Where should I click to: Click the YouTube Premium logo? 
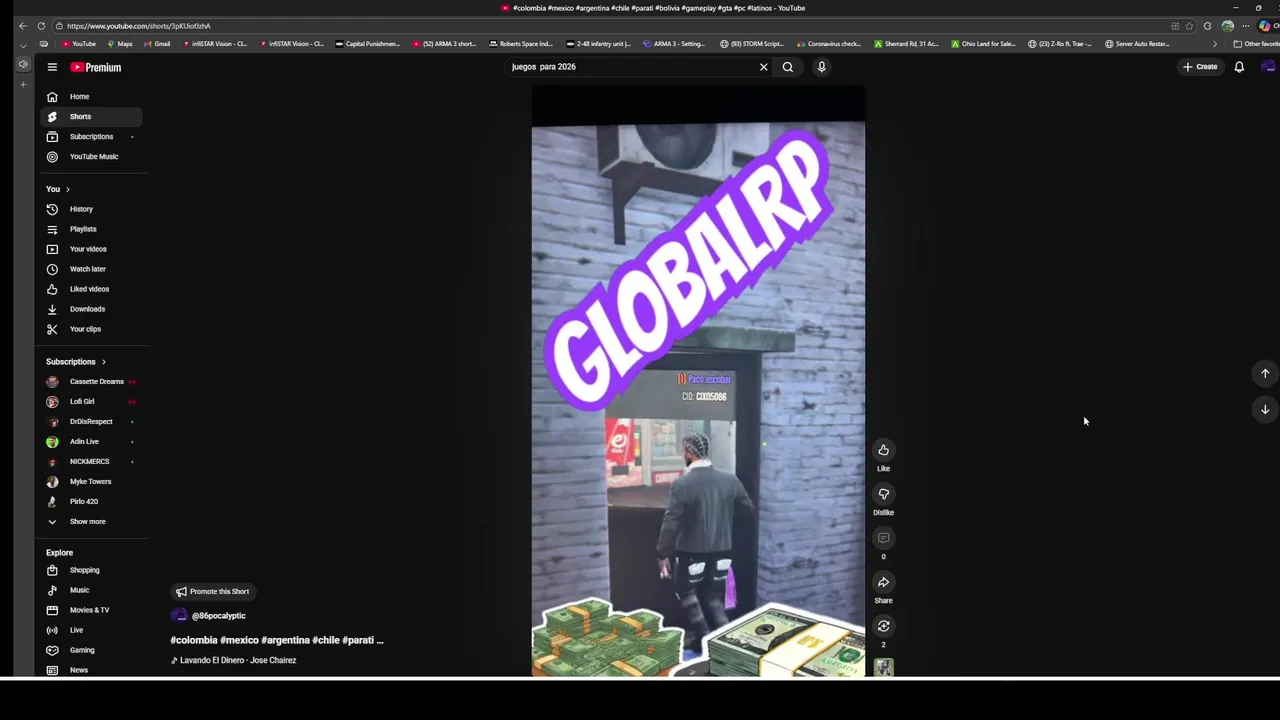point(96,67)
